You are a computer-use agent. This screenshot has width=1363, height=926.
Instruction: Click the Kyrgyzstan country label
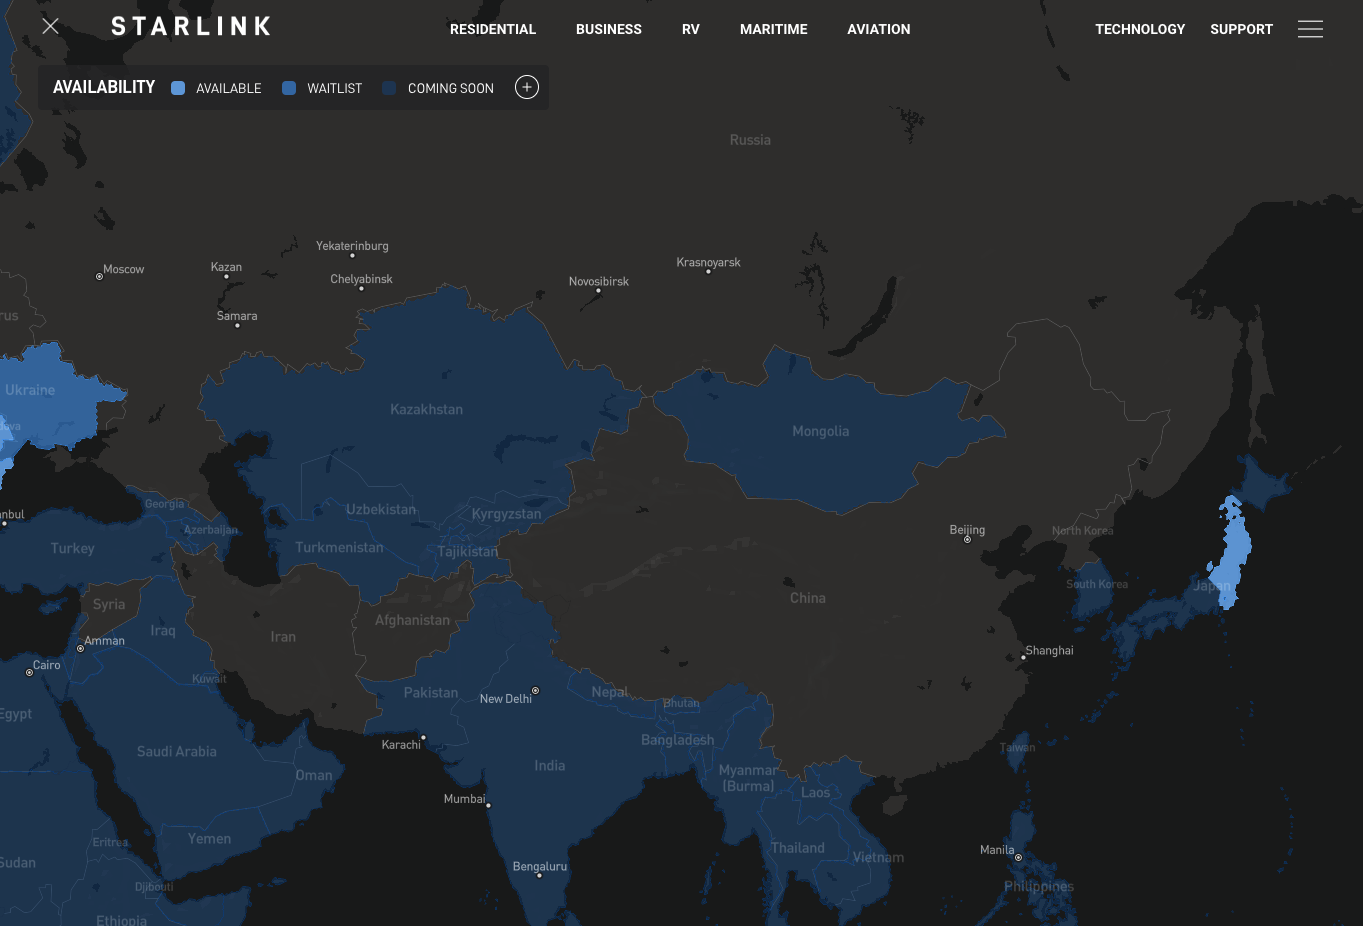(506, 514)
